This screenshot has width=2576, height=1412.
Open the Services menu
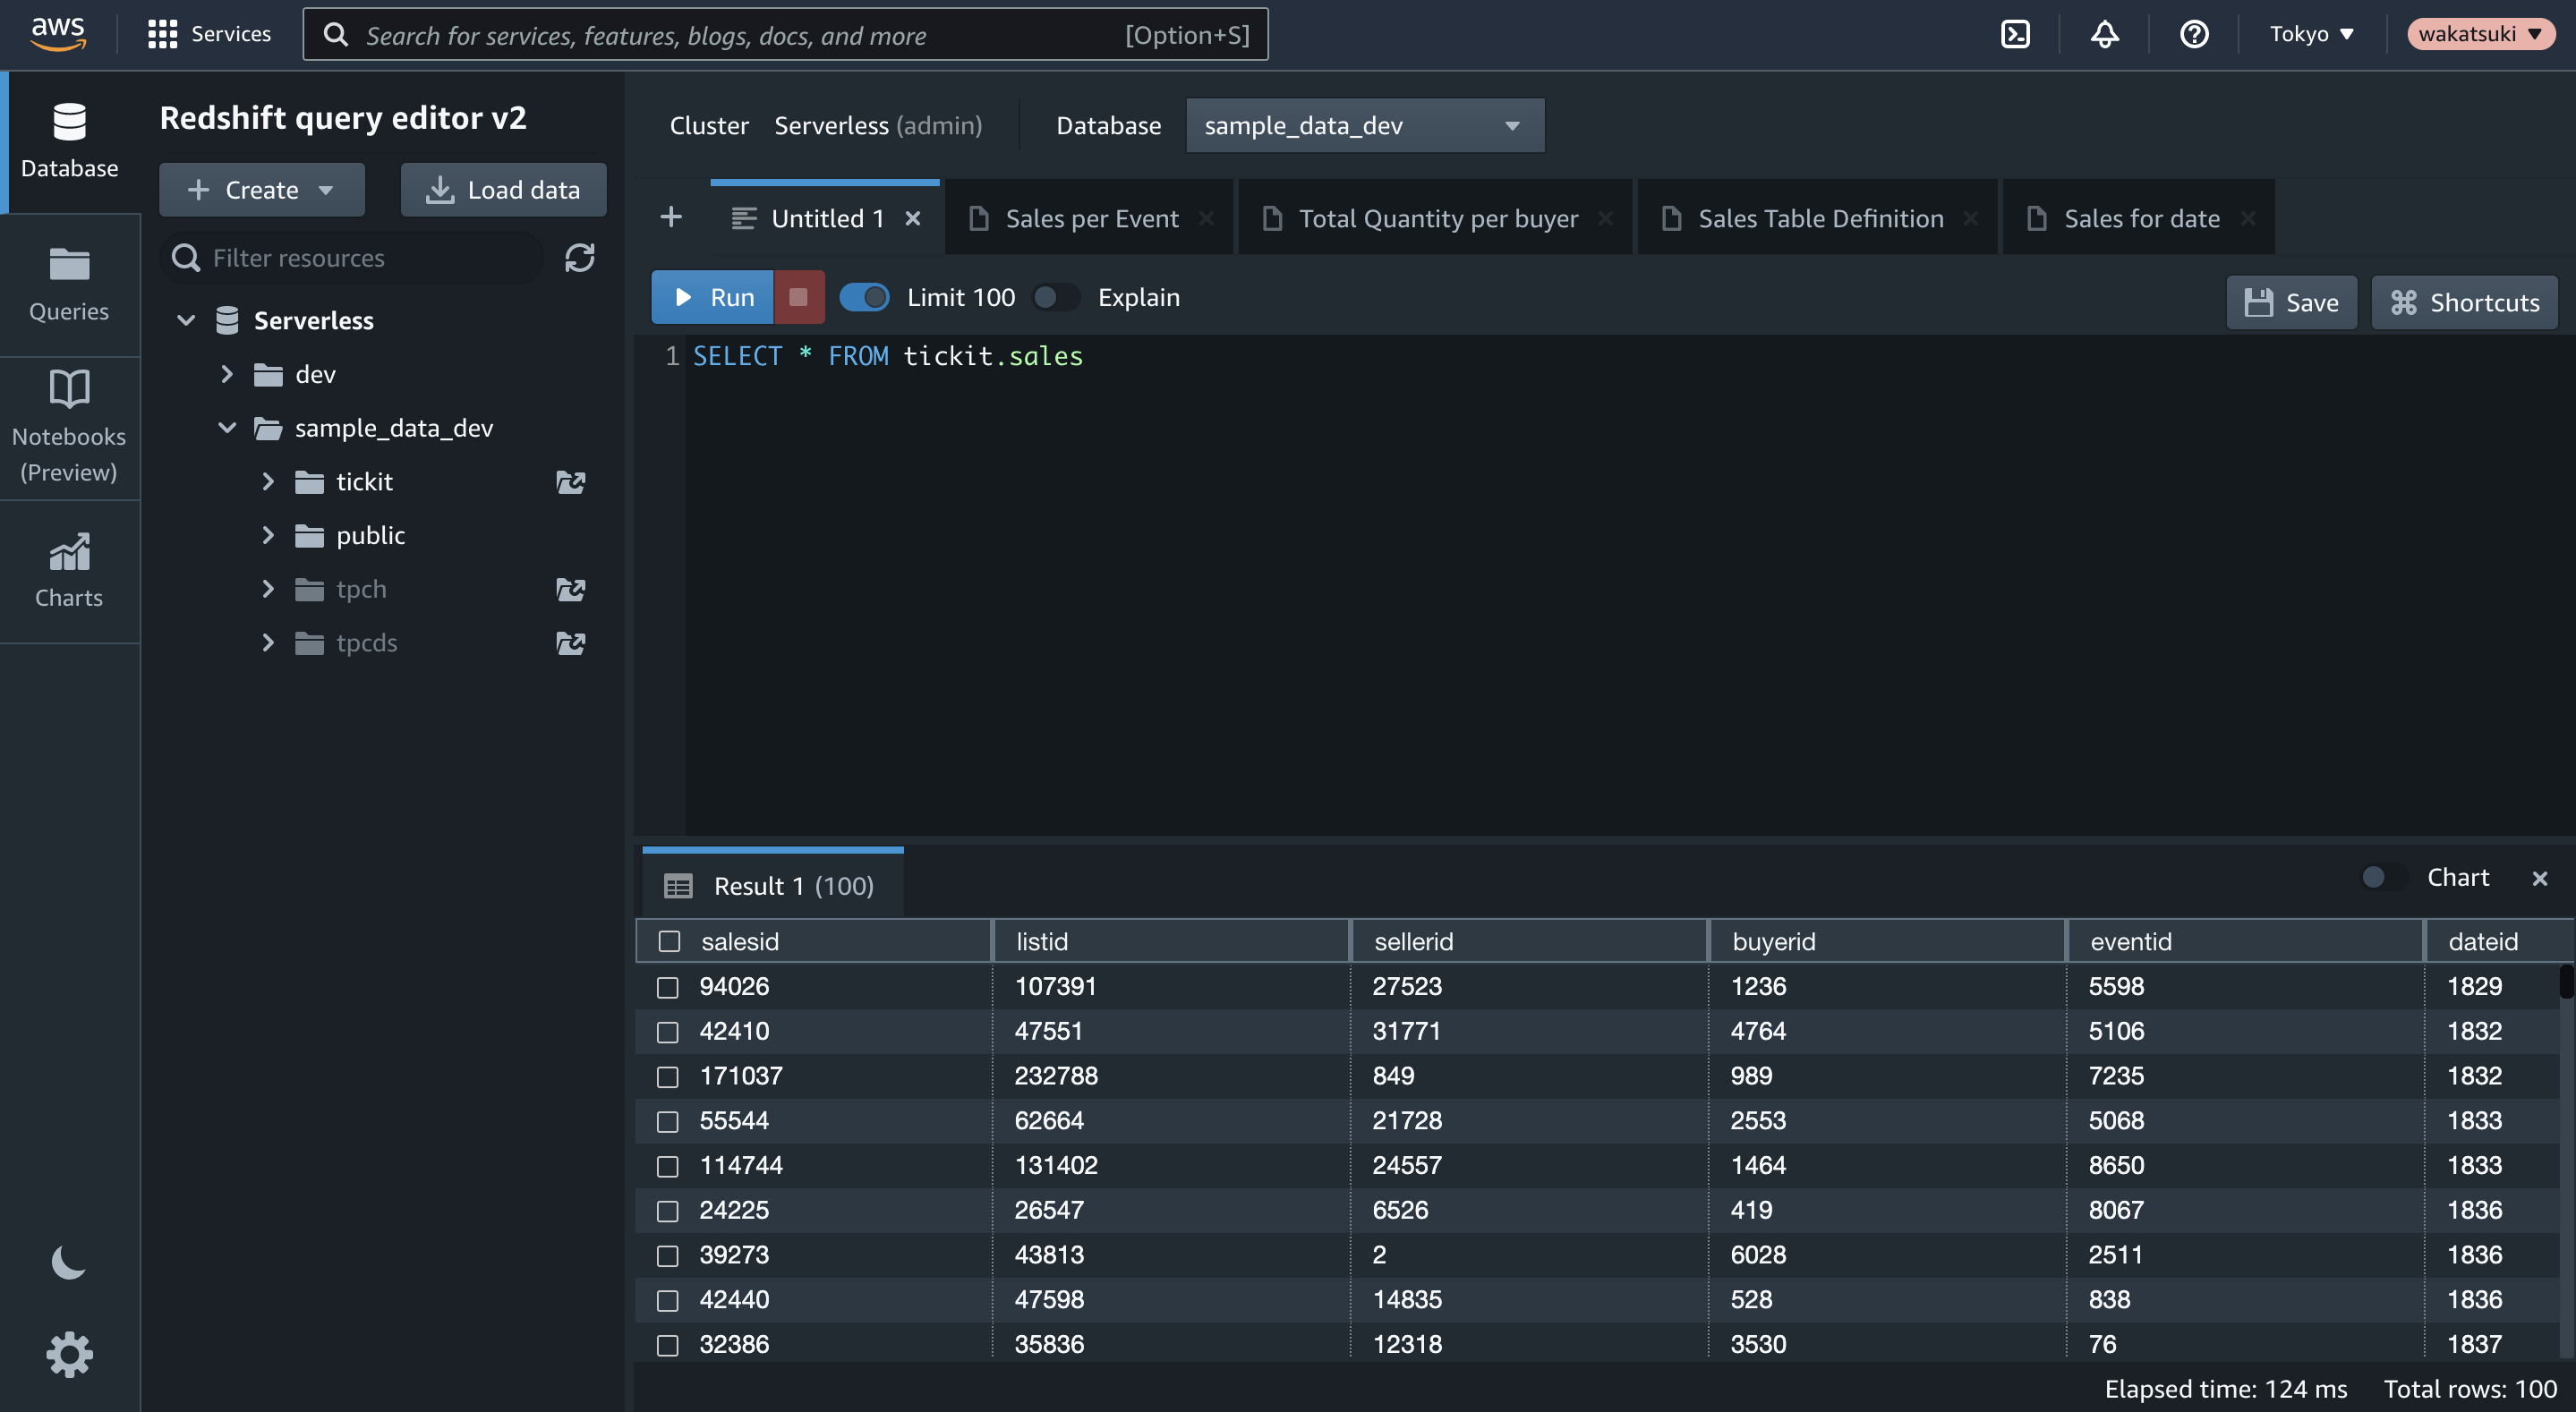pyautogui.click(x=209, y=33)
